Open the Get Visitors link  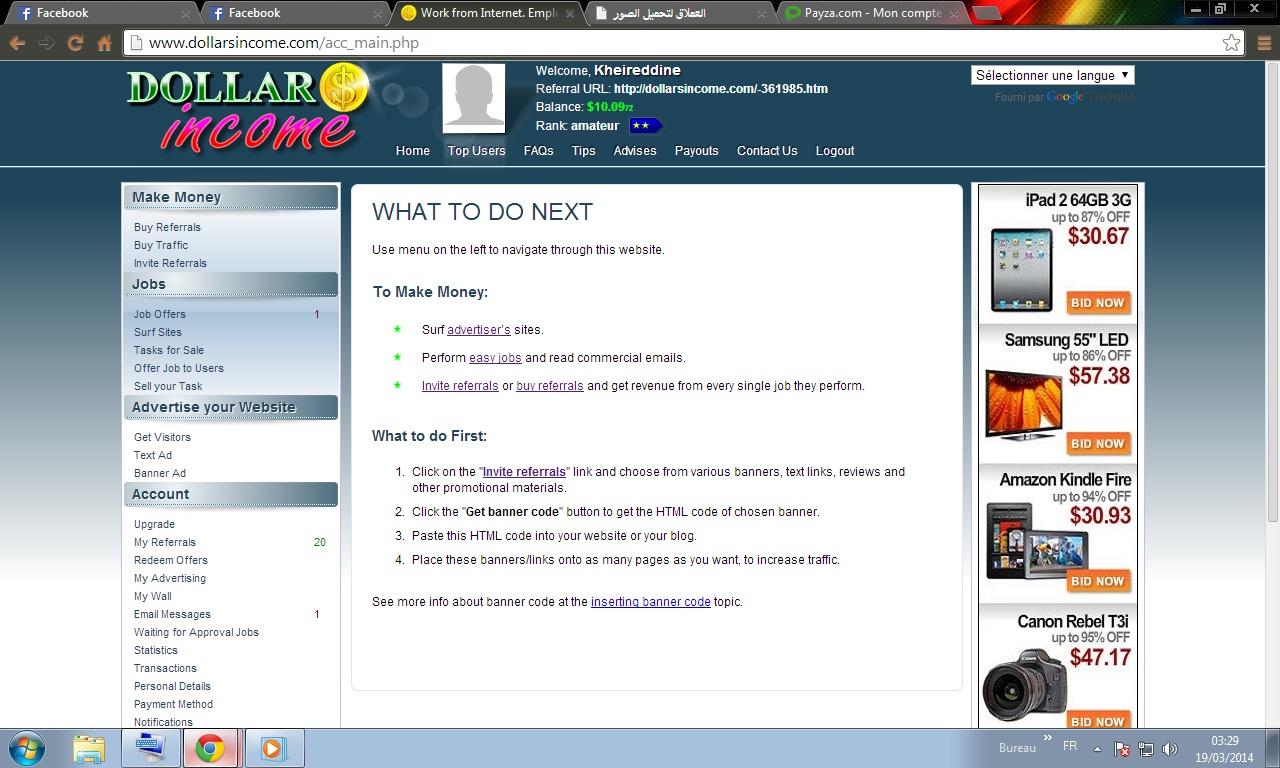pyautogui.click(x=162, y=437)
